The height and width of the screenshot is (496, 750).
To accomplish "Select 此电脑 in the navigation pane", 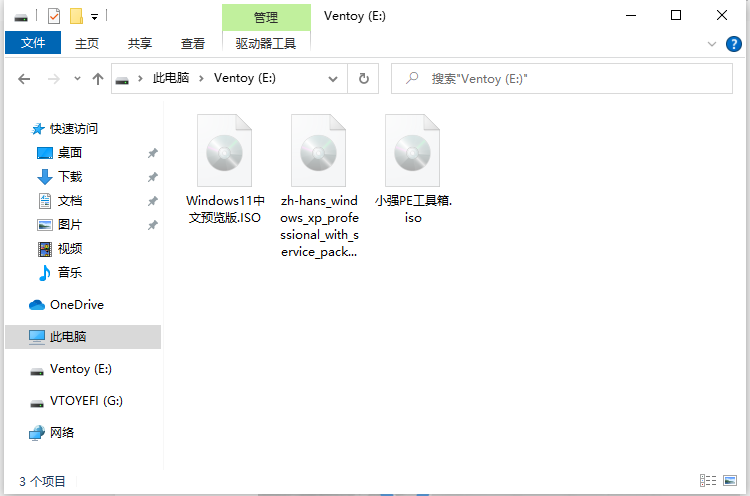I will [83, 337].
